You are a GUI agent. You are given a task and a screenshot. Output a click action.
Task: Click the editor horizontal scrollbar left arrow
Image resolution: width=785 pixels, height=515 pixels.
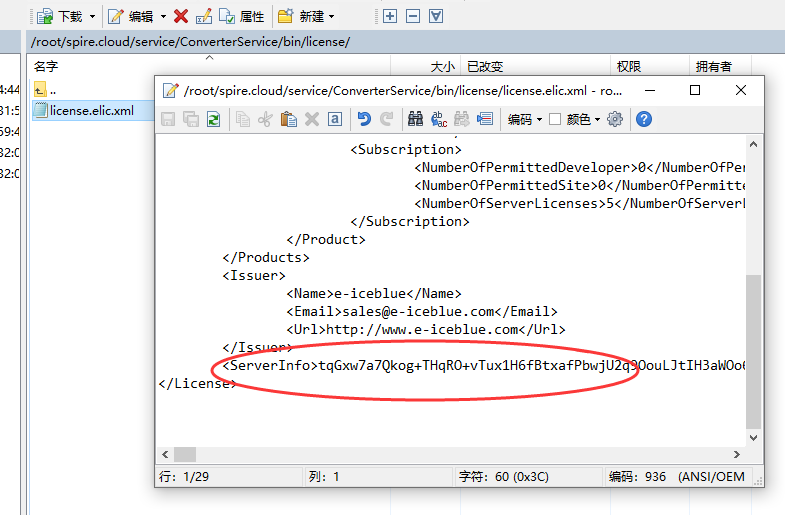pos(165,454)
